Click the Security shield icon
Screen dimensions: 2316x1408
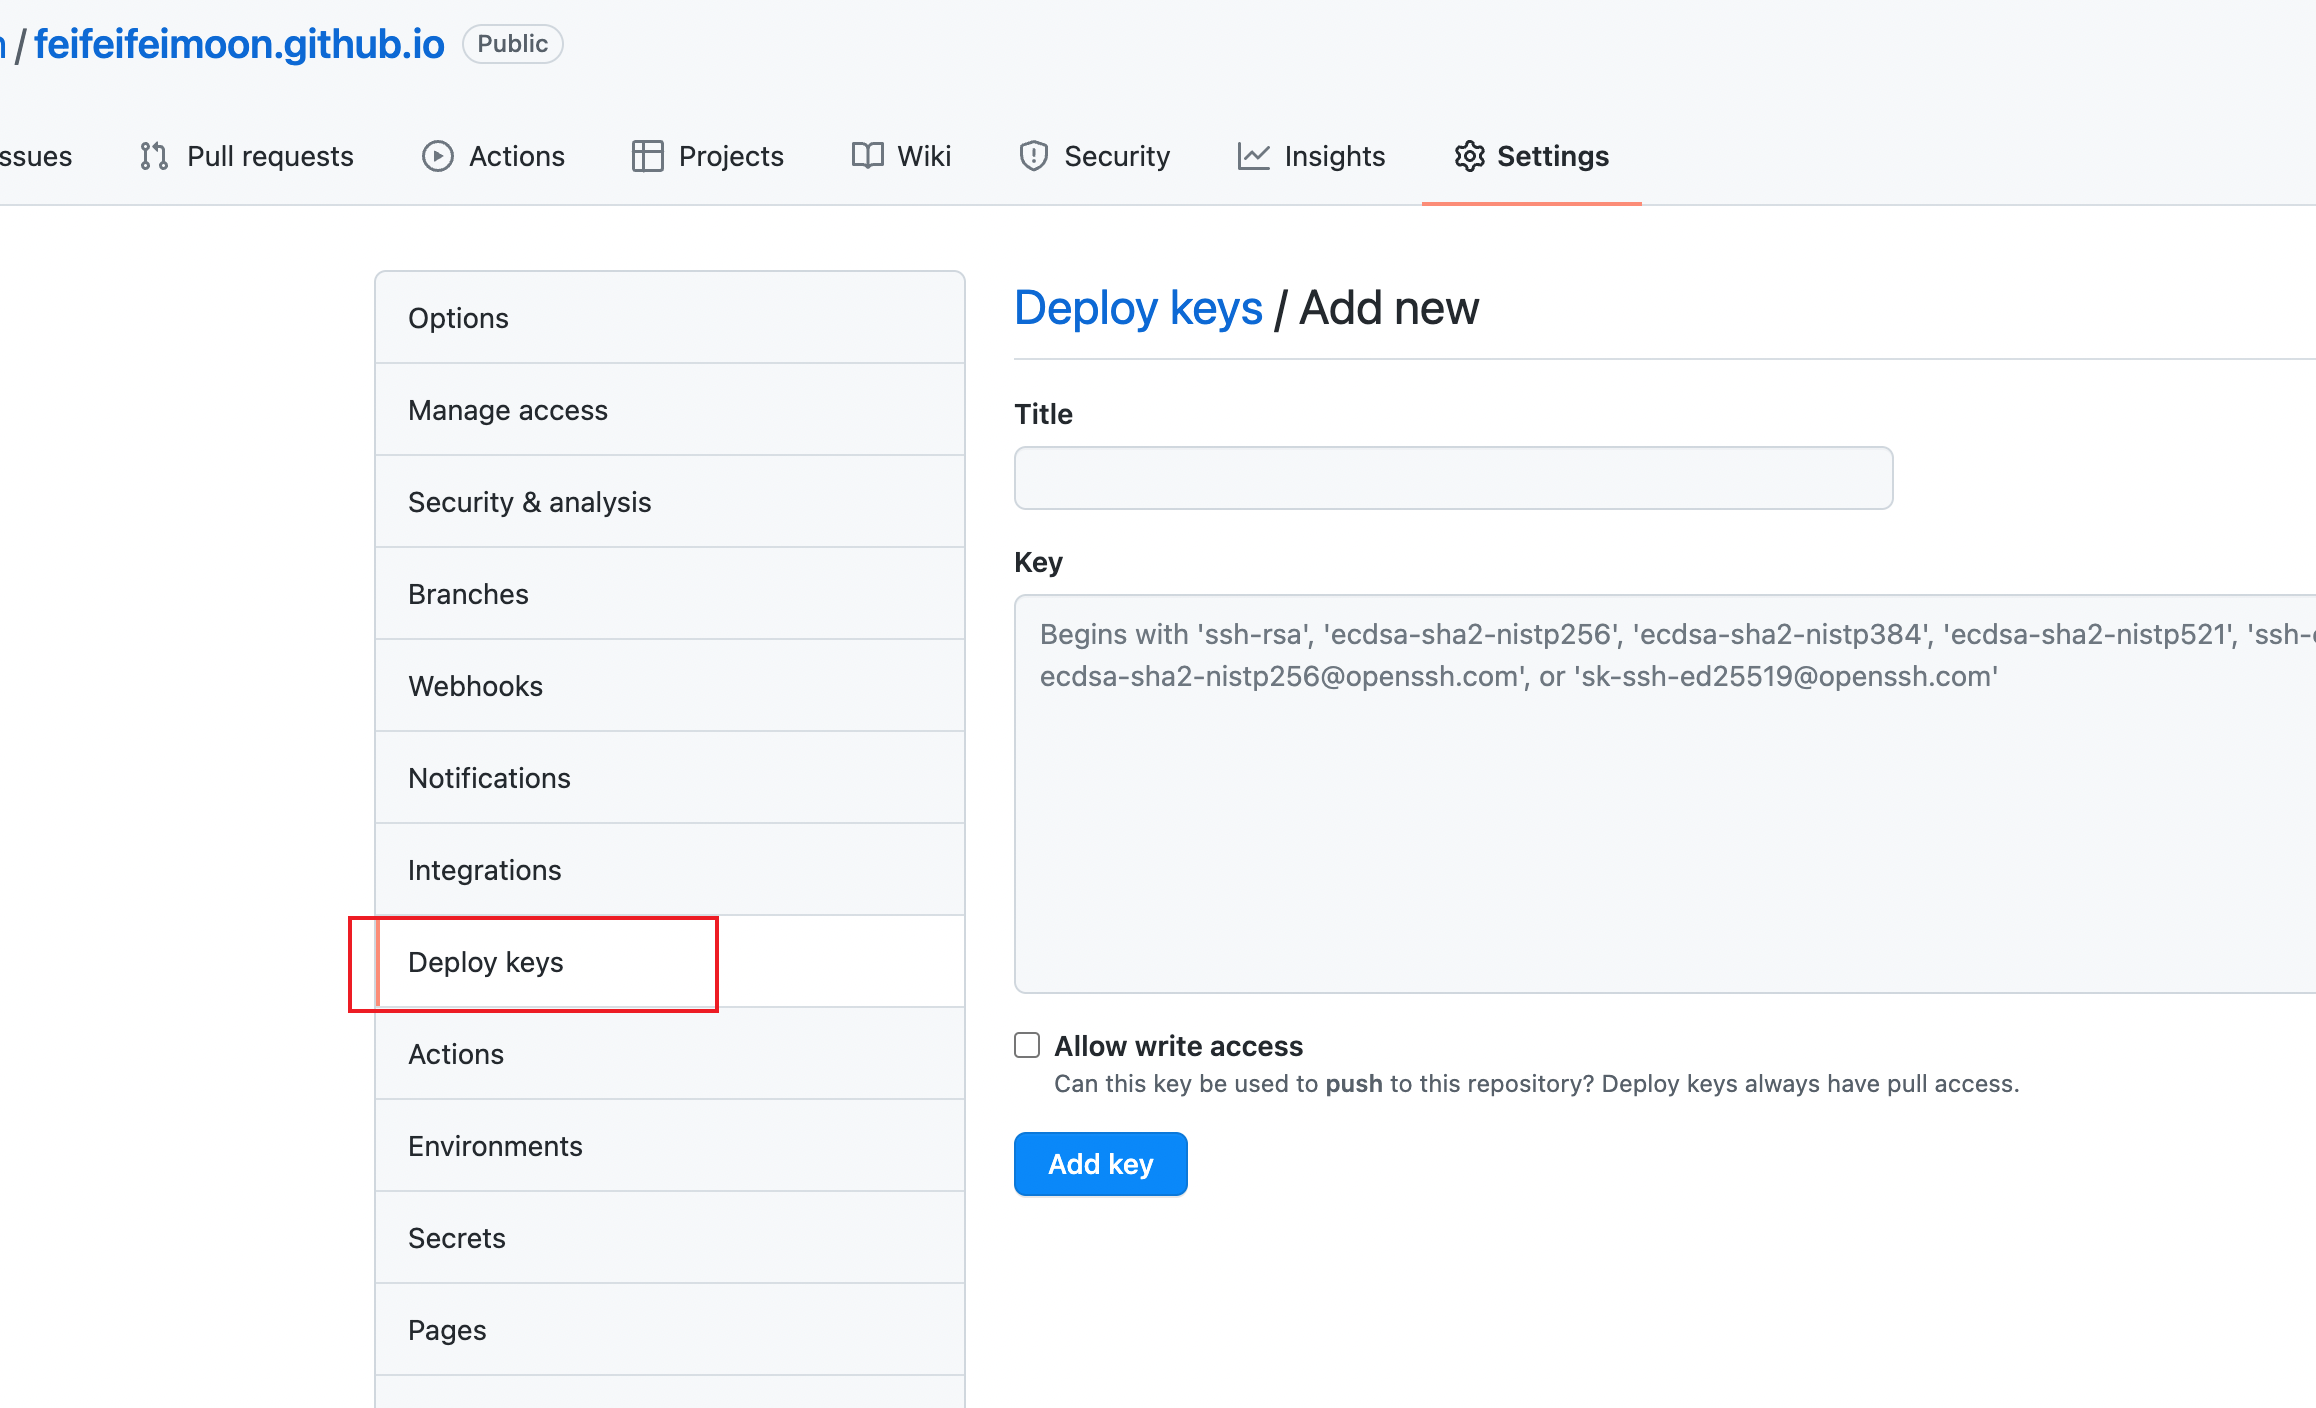(x=1033, y=156)
